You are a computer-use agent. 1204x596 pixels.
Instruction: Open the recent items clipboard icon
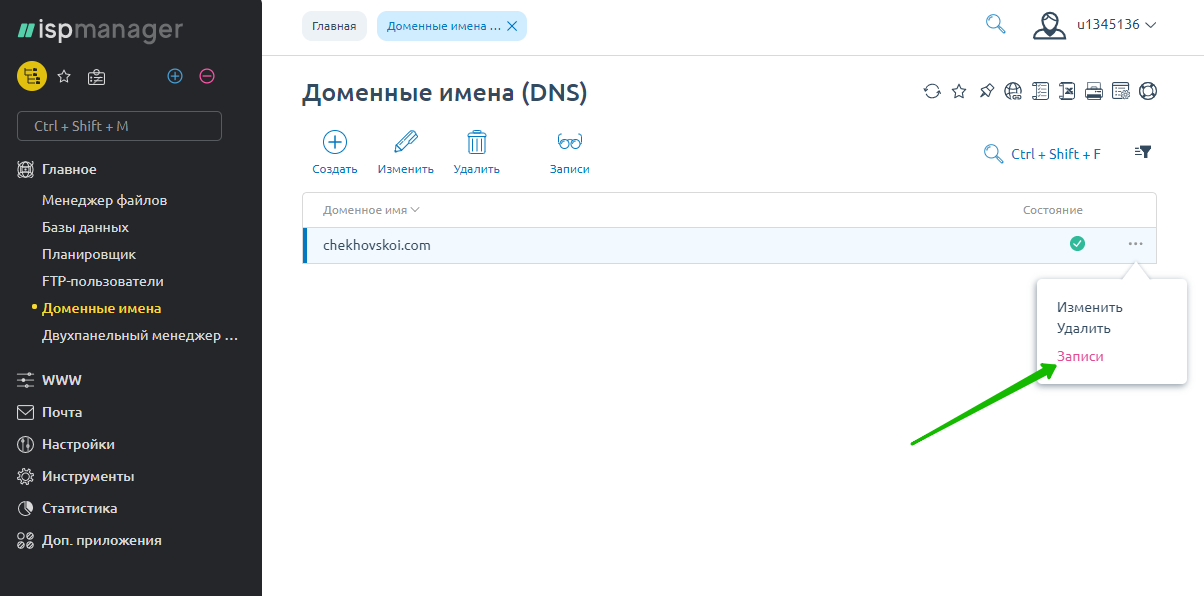click(x=96, y=76)
